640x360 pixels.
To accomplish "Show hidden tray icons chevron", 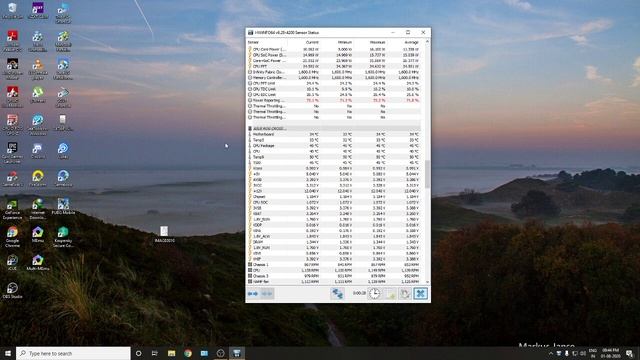I will [x=551, y=353].
